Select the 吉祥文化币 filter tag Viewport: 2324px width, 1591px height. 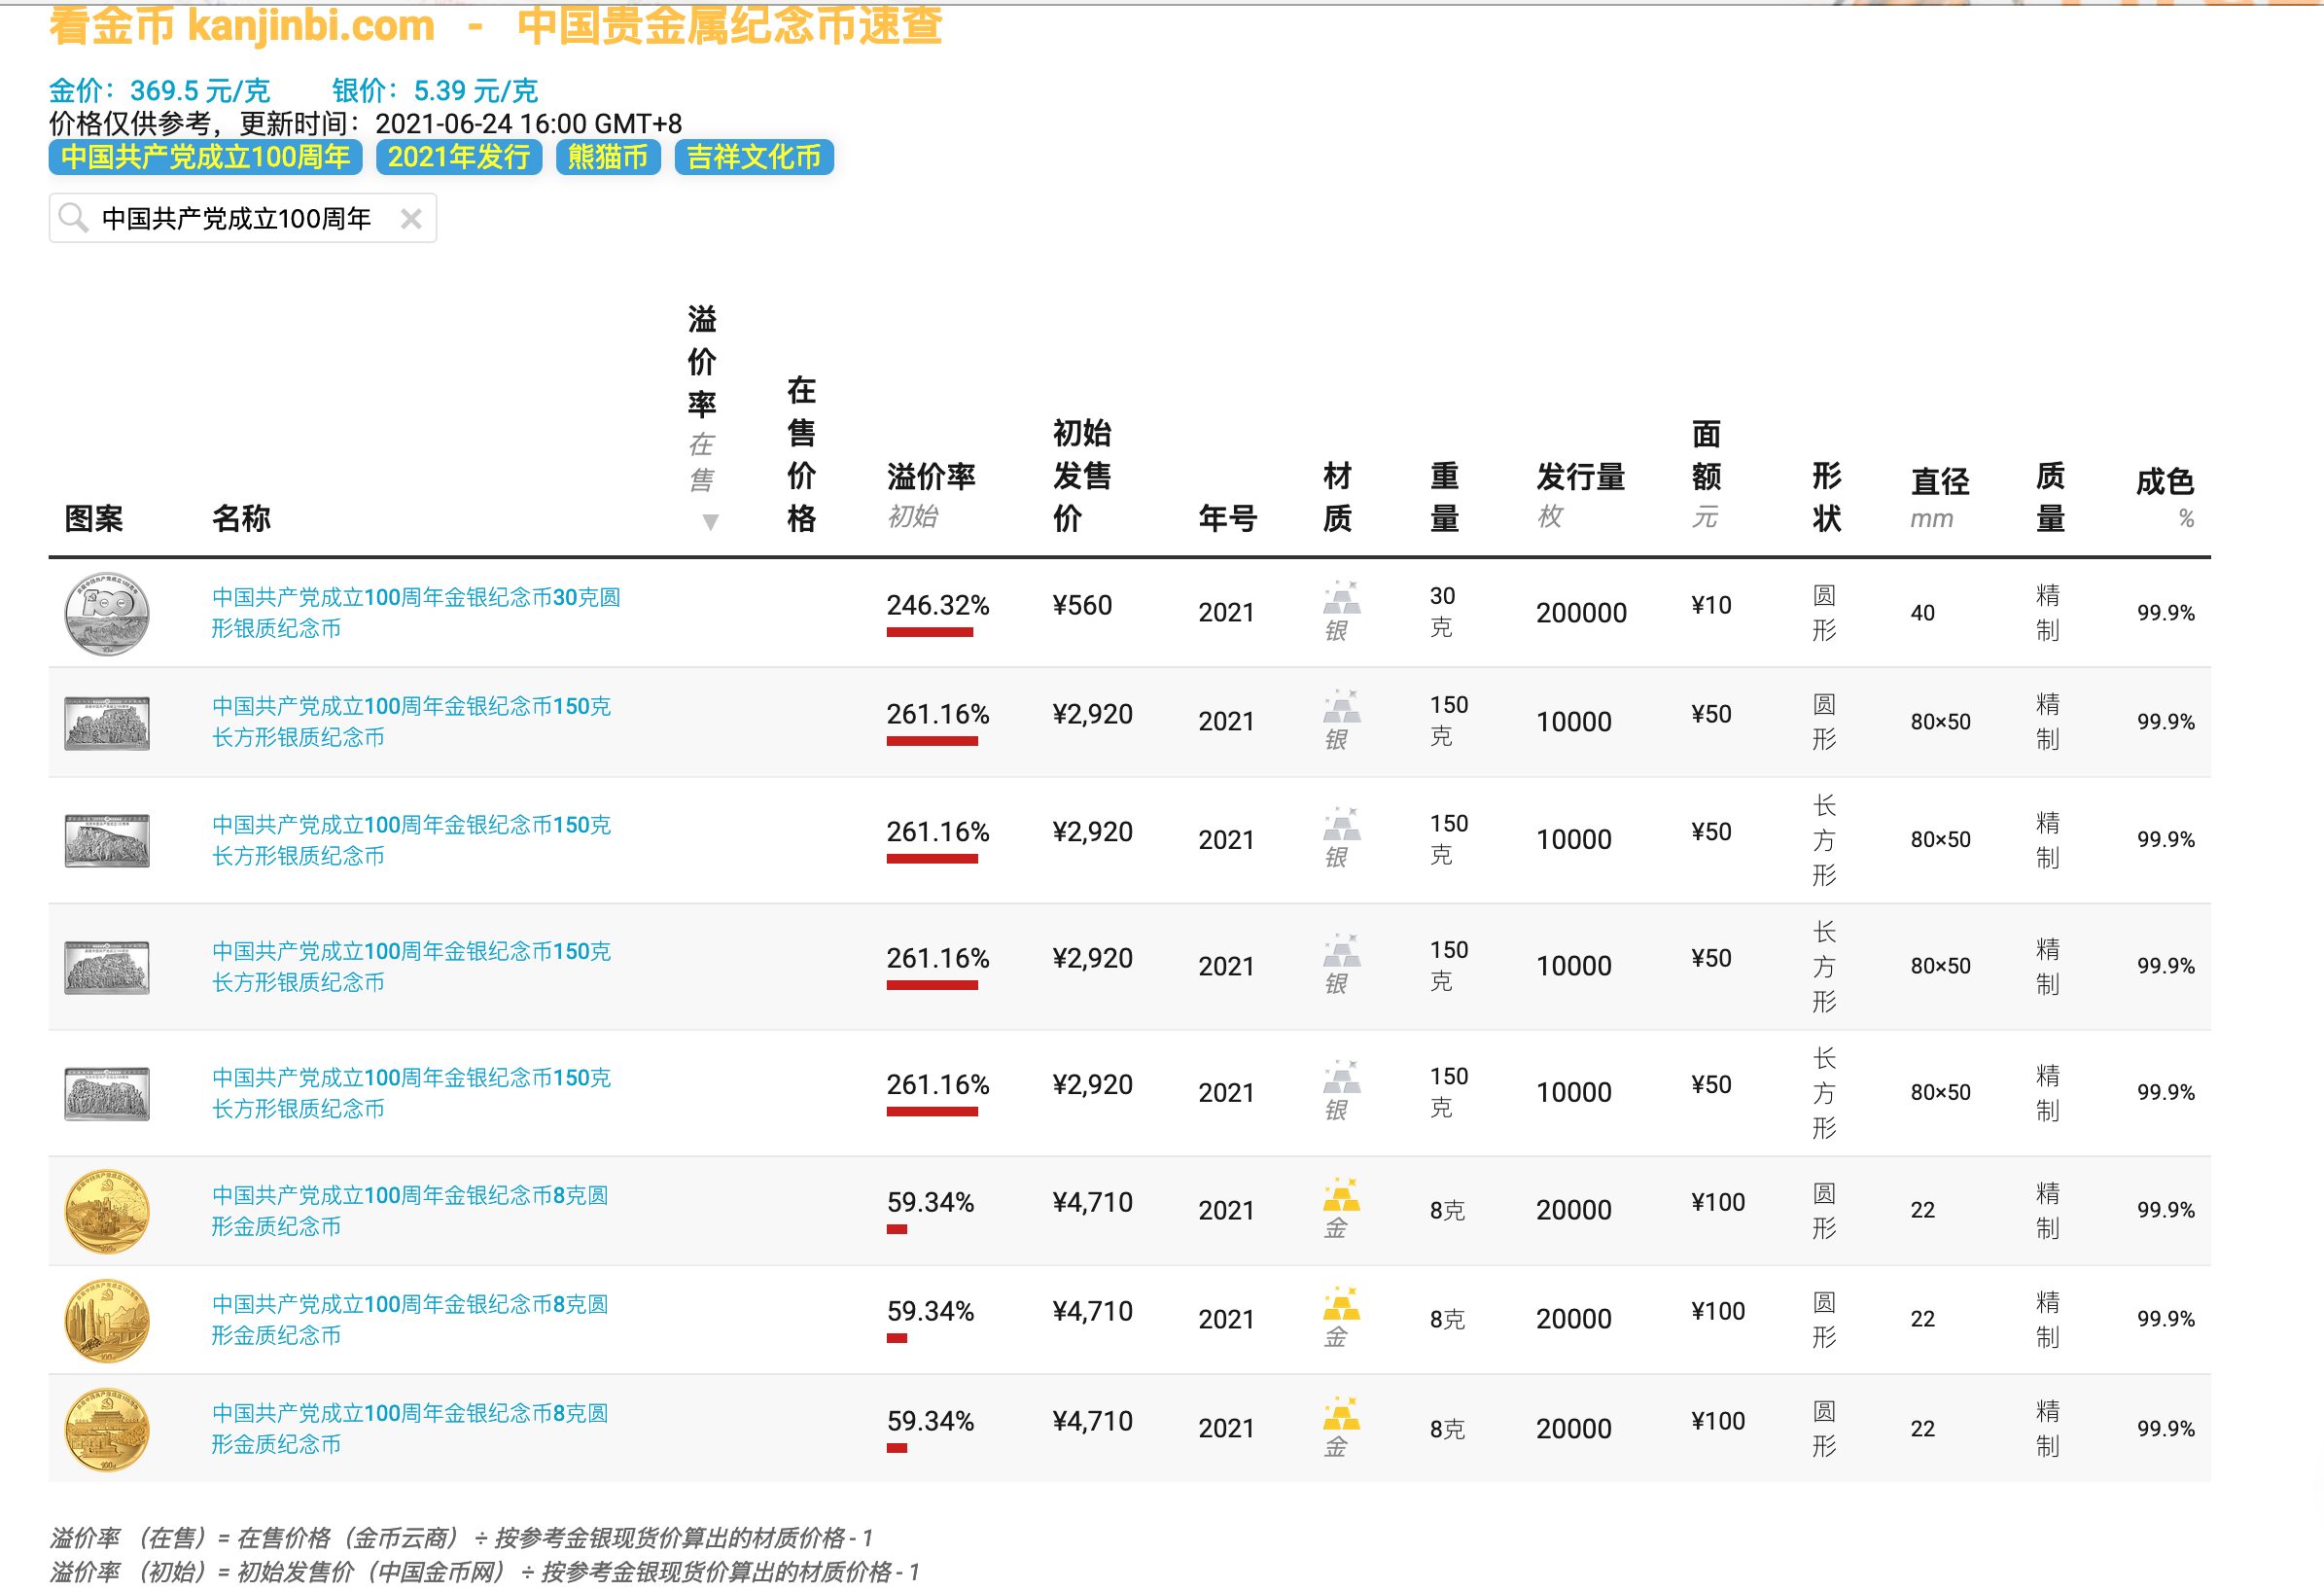[753, 157]
